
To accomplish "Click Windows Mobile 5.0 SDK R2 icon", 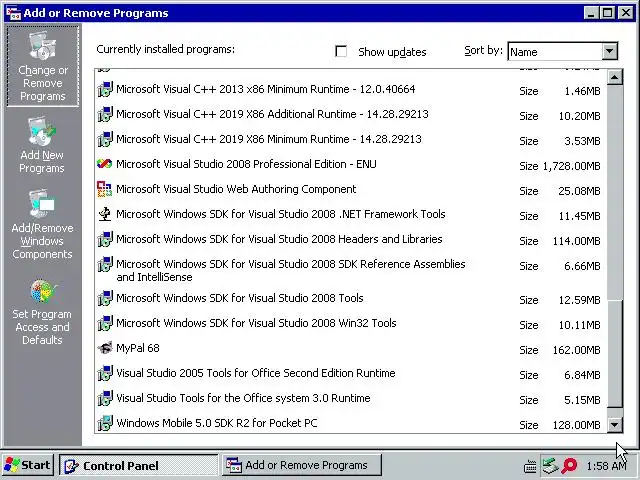I will coord(105,423).
